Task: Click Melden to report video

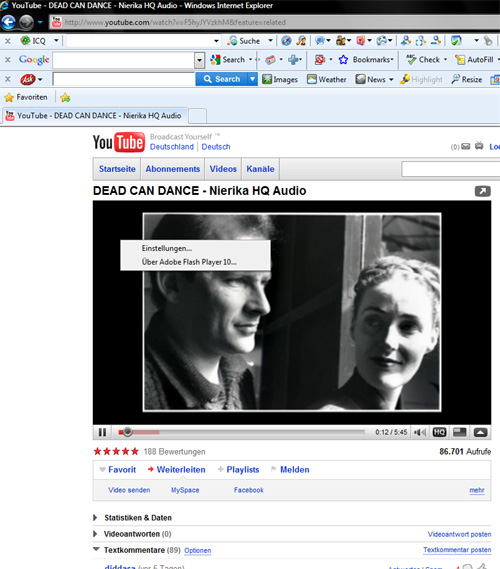Action: tap(295, 470)
